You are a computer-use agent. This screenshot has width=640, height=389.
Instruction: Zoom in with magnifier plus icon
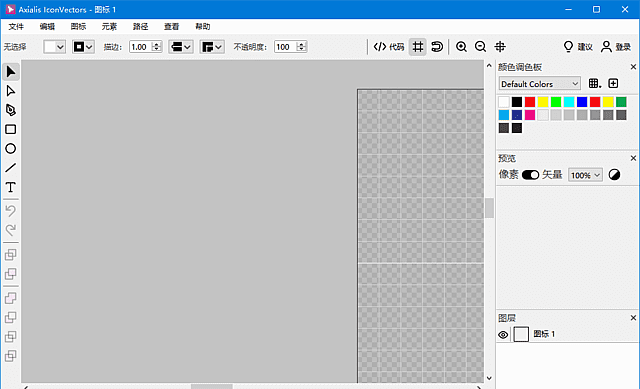pos(461,47)
